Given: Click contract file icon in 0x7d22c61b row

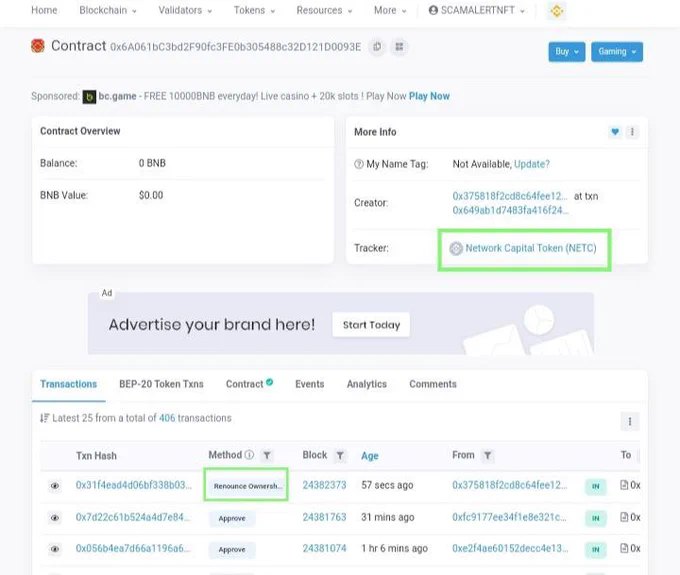Looking at the screenshot, I should [x=624, y=517].
